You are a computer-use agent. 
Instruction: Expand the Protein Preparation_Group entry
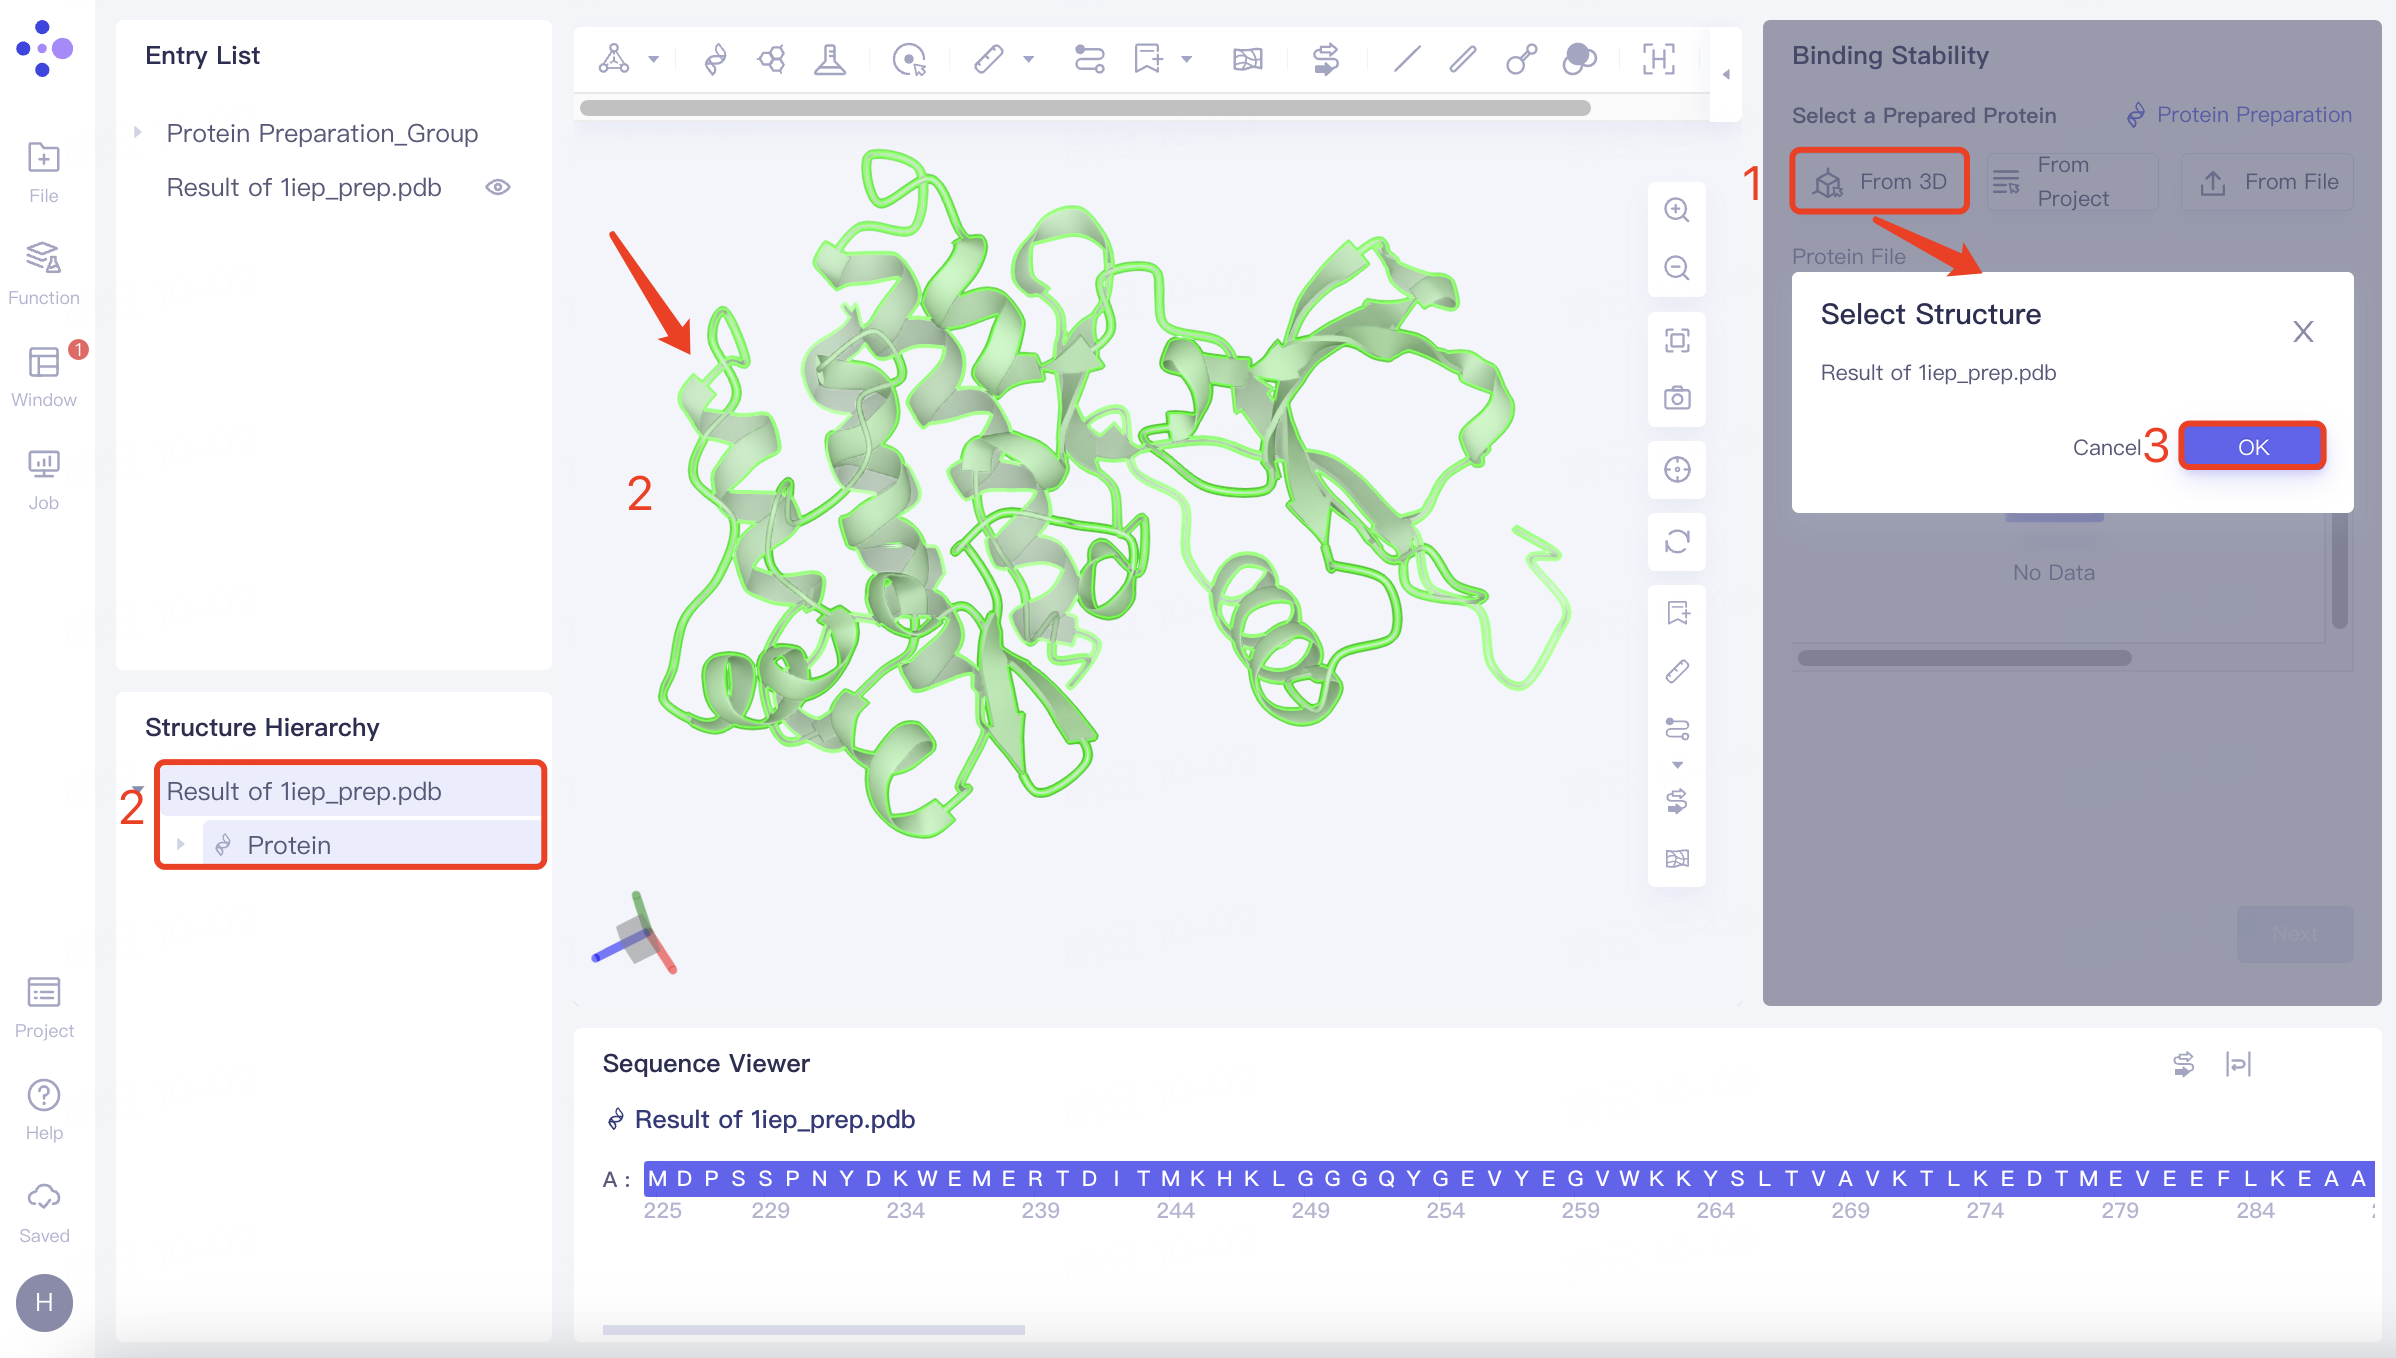(139, 132)
